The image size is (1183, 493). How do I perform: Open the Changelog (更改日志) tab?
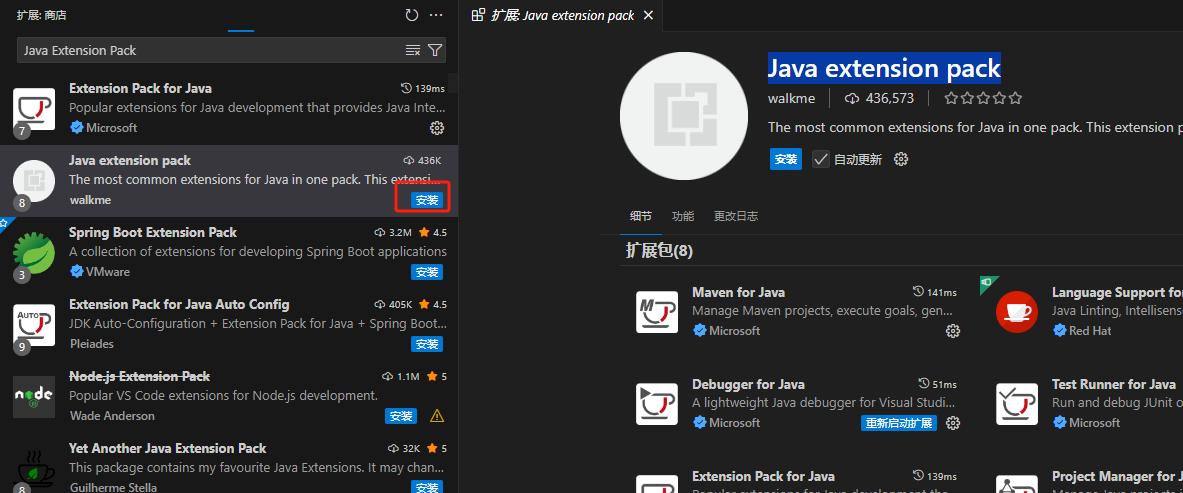click(x=736, y=216)
